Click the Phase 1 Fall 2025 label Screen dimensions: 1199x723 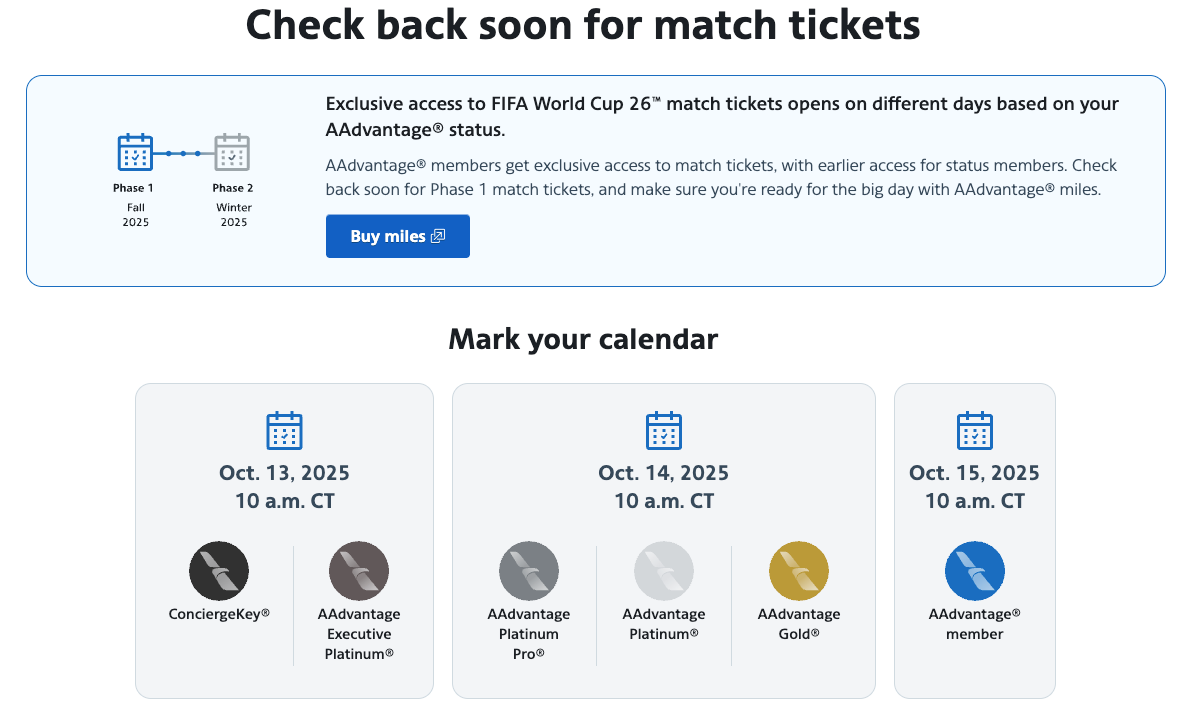pos(135,205)
